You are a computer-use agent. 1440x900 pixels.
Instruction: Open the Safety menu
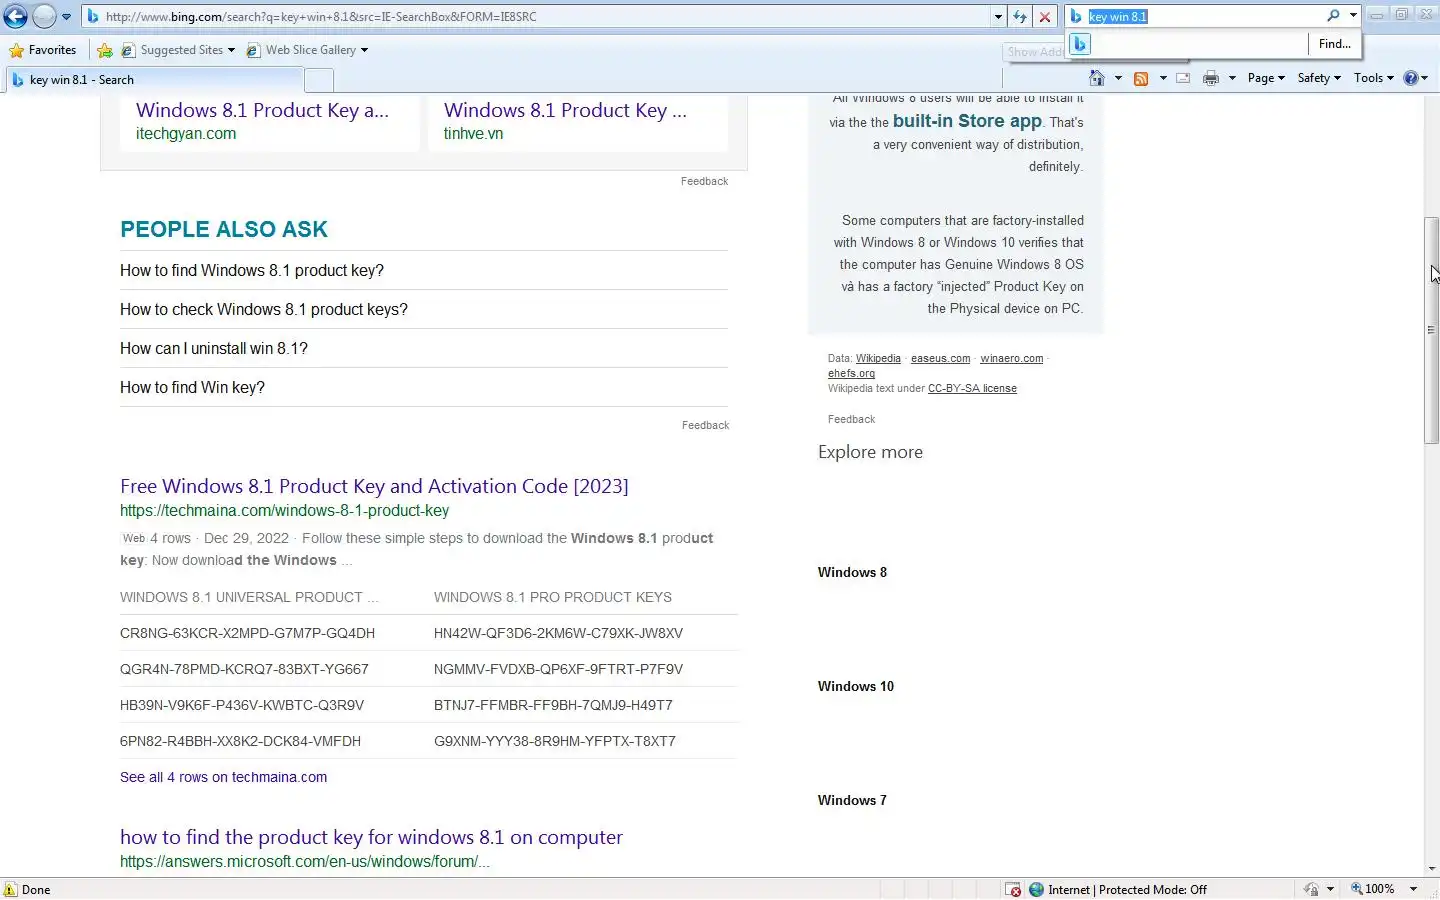coord(1319,78)
